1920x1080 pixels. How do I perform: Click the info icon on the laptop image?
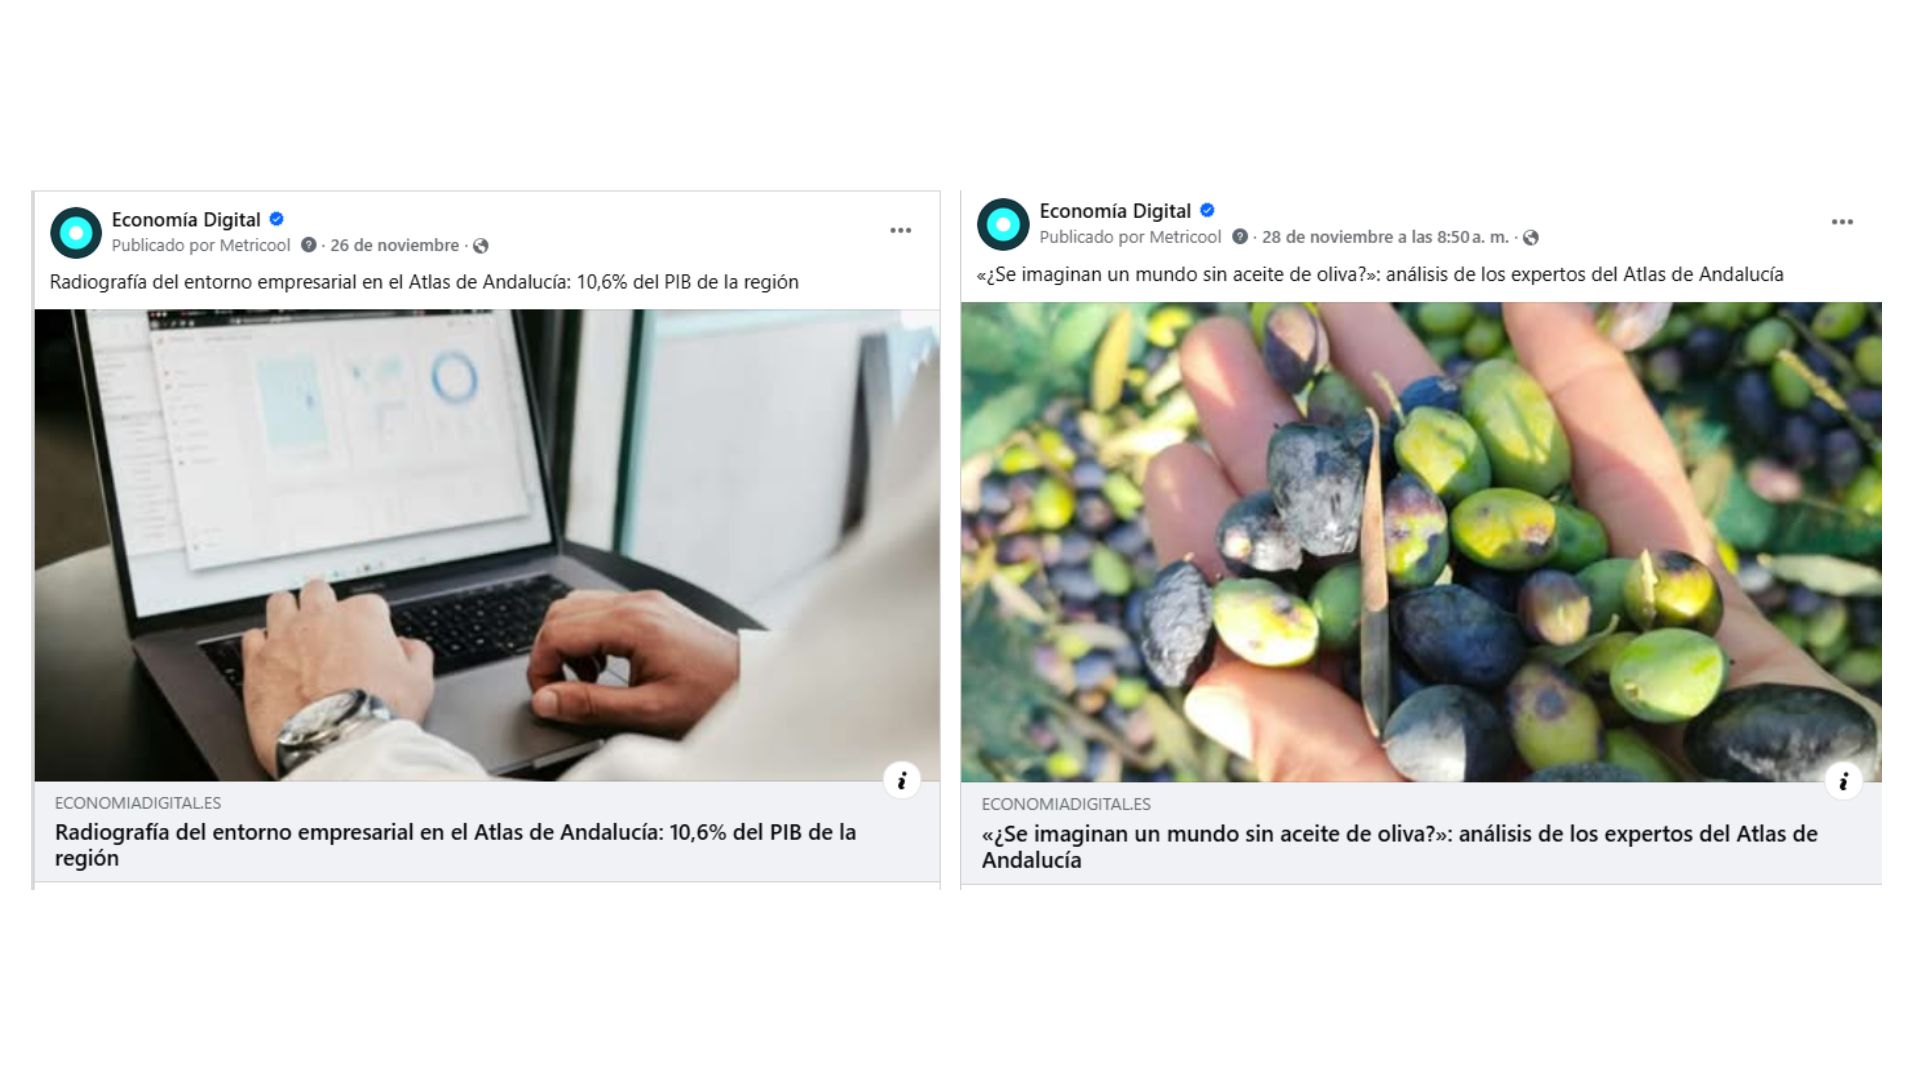pos(902,780)
